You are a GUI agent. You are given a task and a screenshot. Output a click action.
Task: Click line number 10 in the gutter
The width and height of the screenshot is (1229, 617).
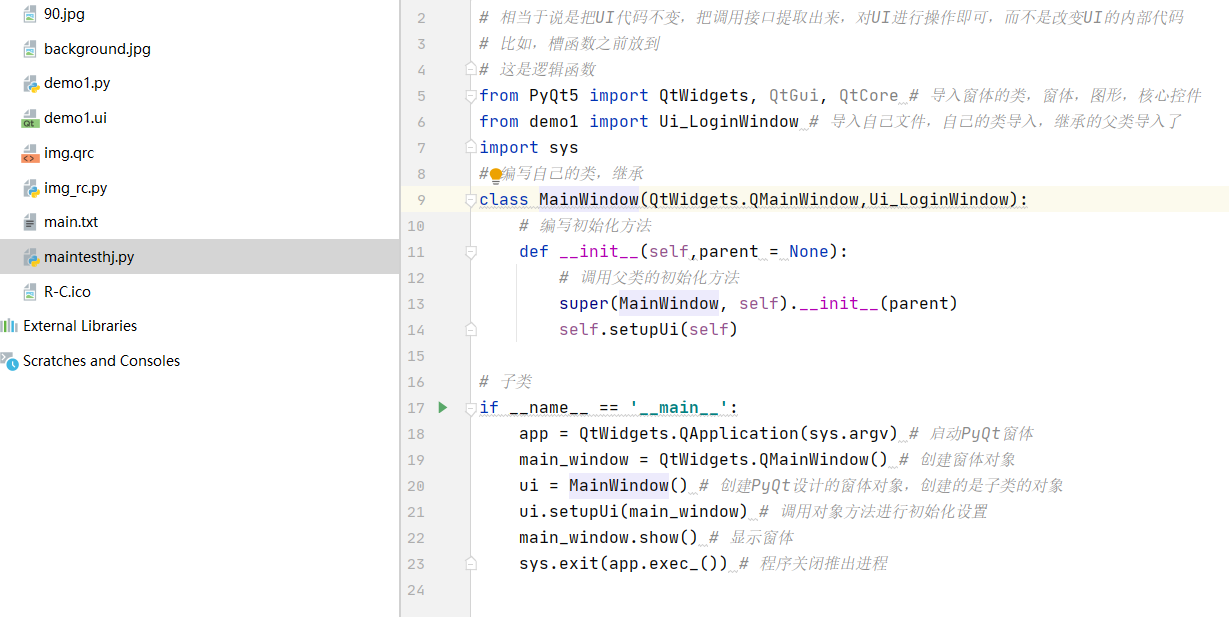point(416,226)
